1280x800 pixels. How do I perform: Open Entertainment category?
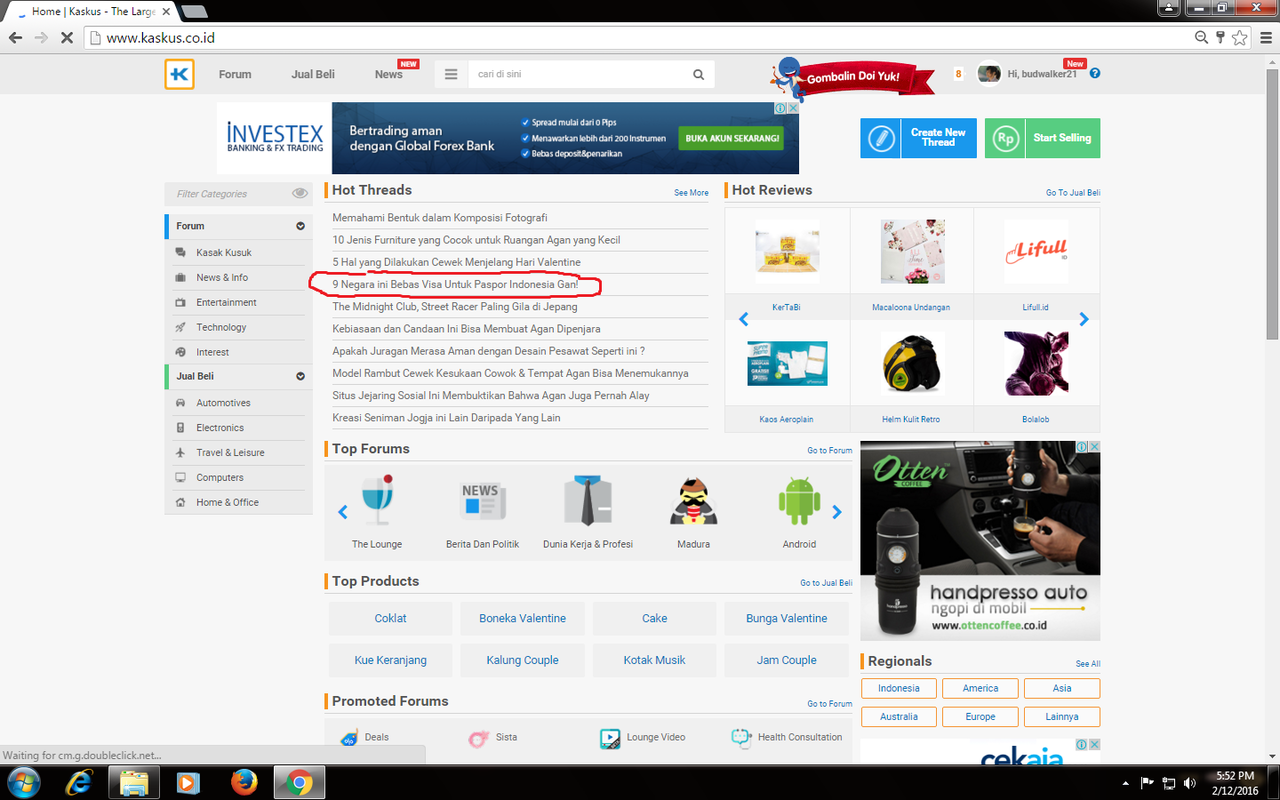[x=226, y=303]
